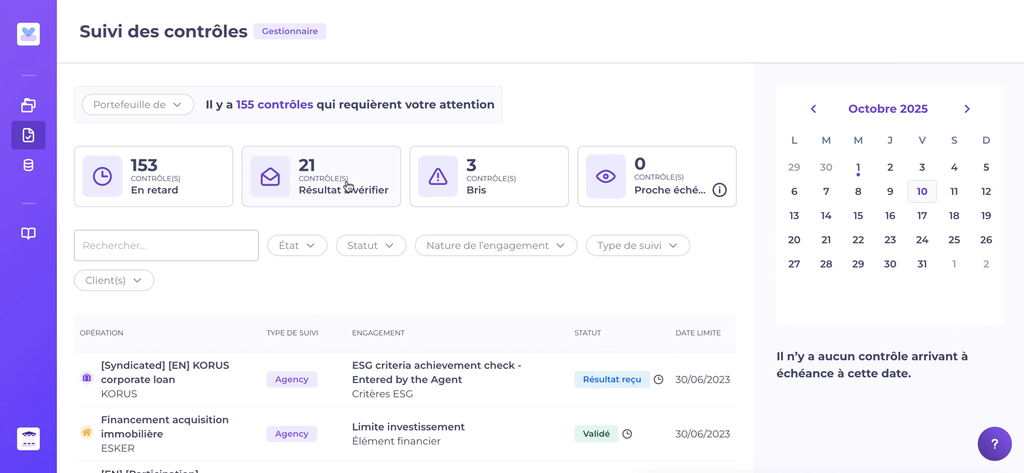Click the clock icon beside Résultat reçu
Image resolution: width=1024 pixels, height=473 pixels.
point(658,380)
